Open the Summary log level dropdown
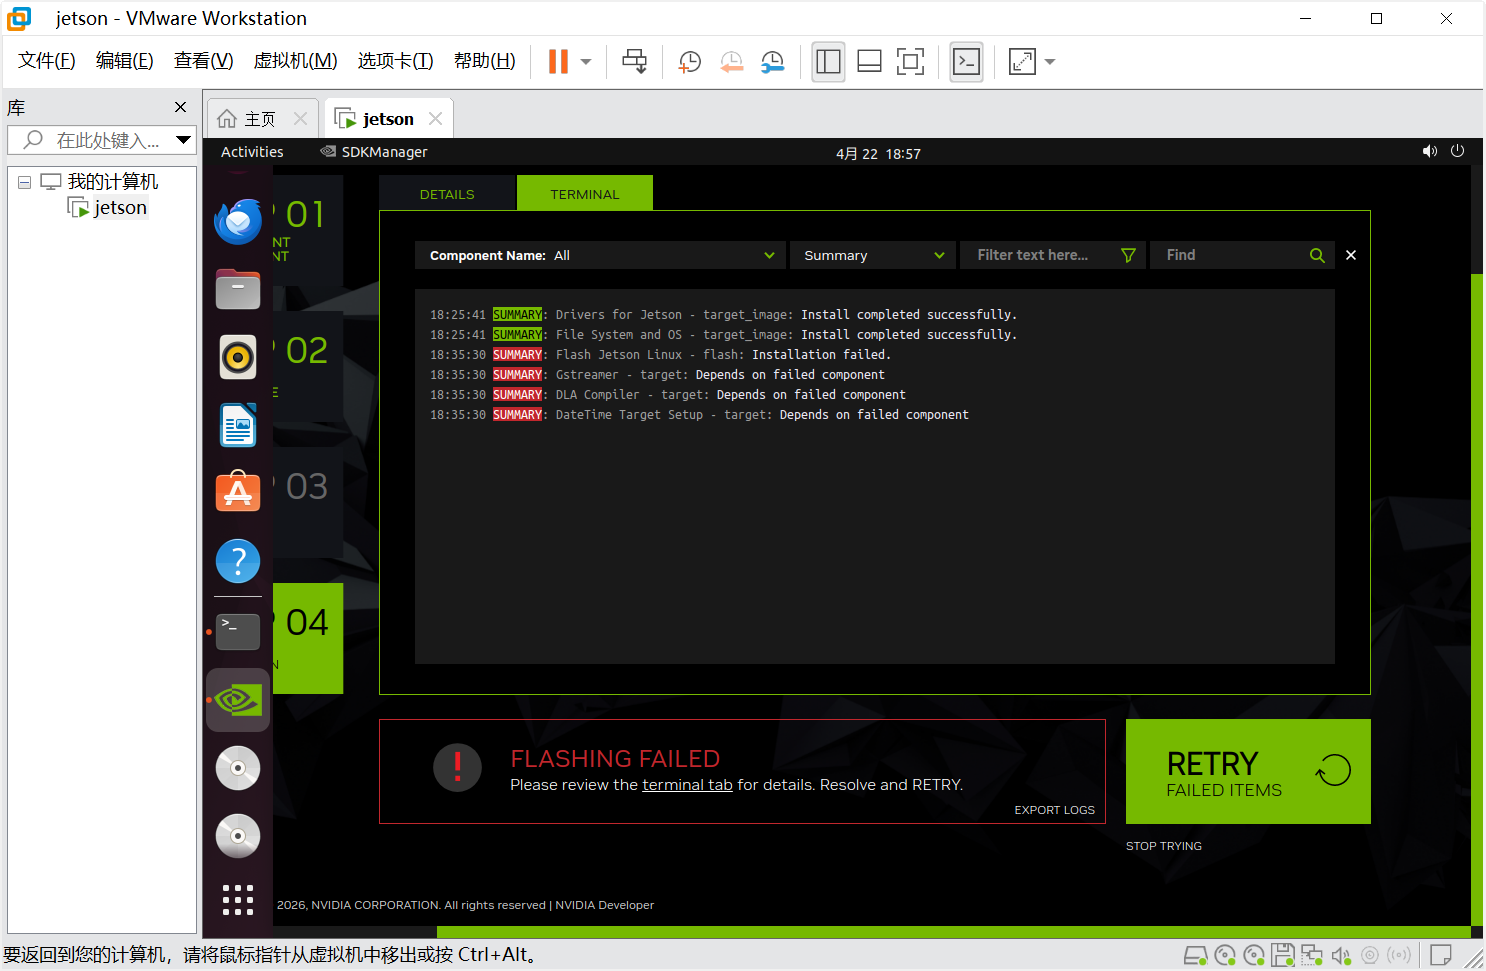The image size is (1486, 971). (873, 256)
